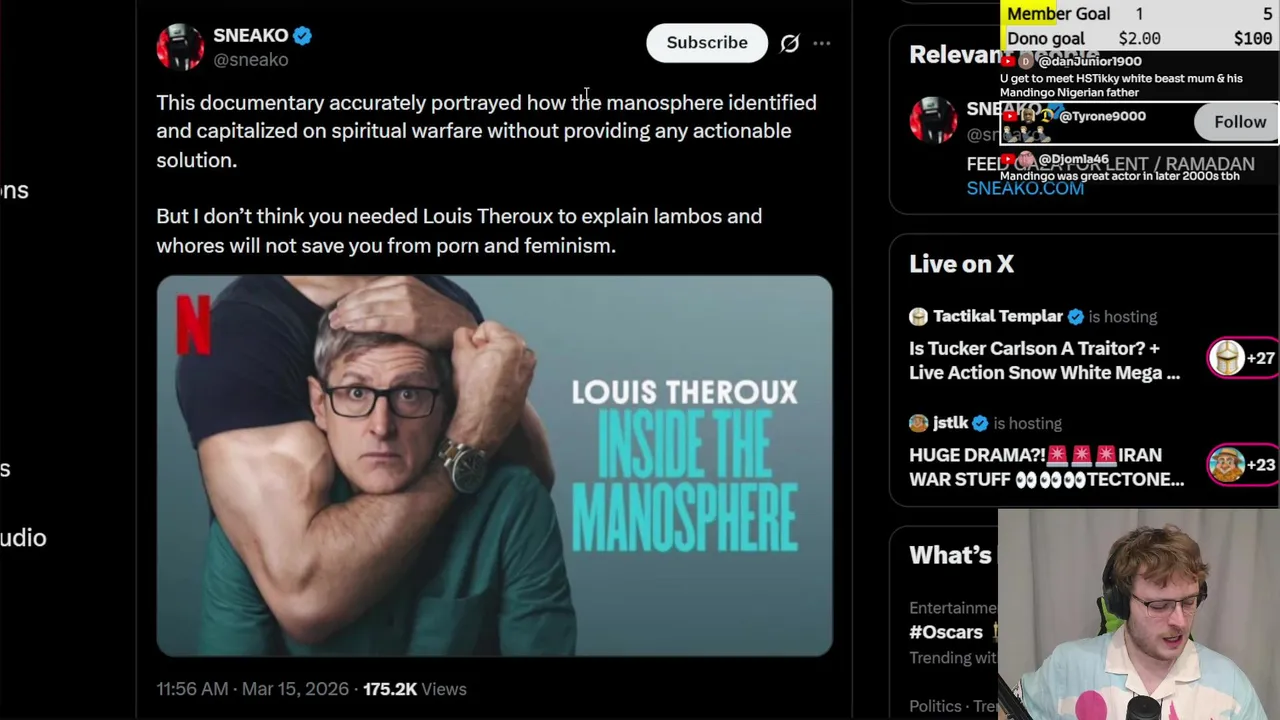Open the #Oscars trending topic
Screen dimensions: 1280x720
pos(946,632)
